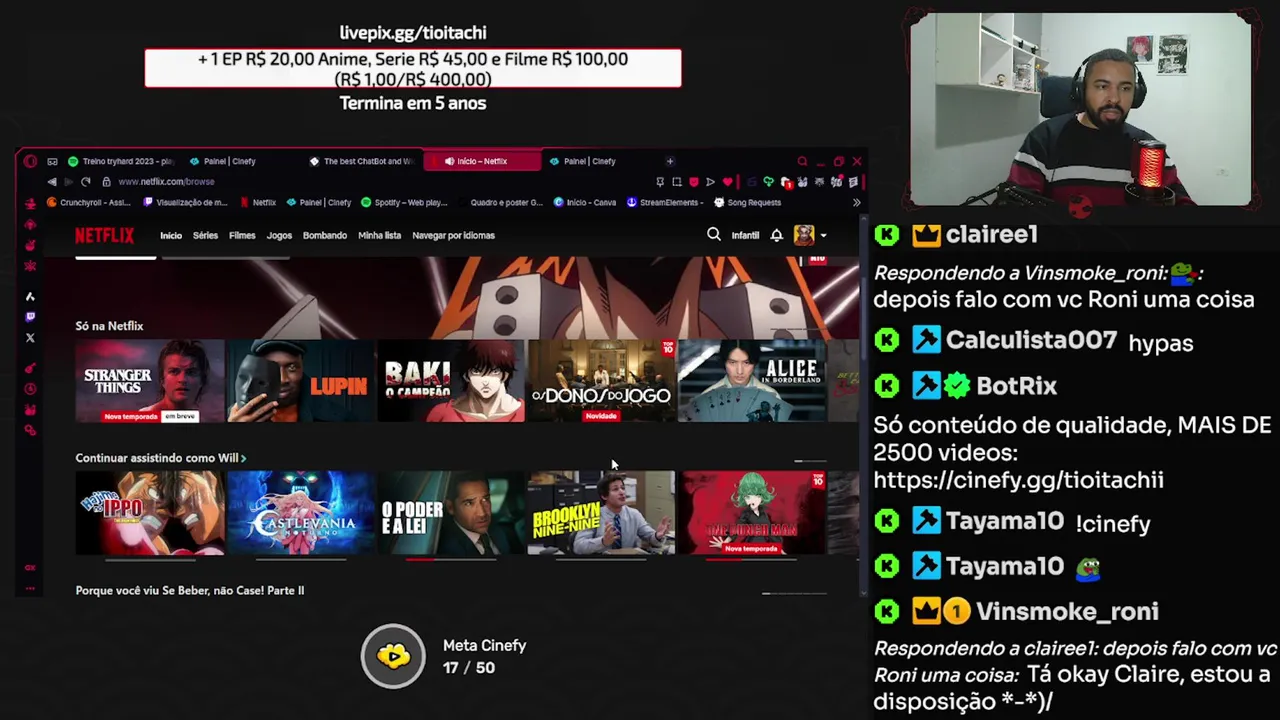
Task: Resume Brooklyn Nine-Nine thumbnail
Action: pyautogui.click(x=602, y=513)
